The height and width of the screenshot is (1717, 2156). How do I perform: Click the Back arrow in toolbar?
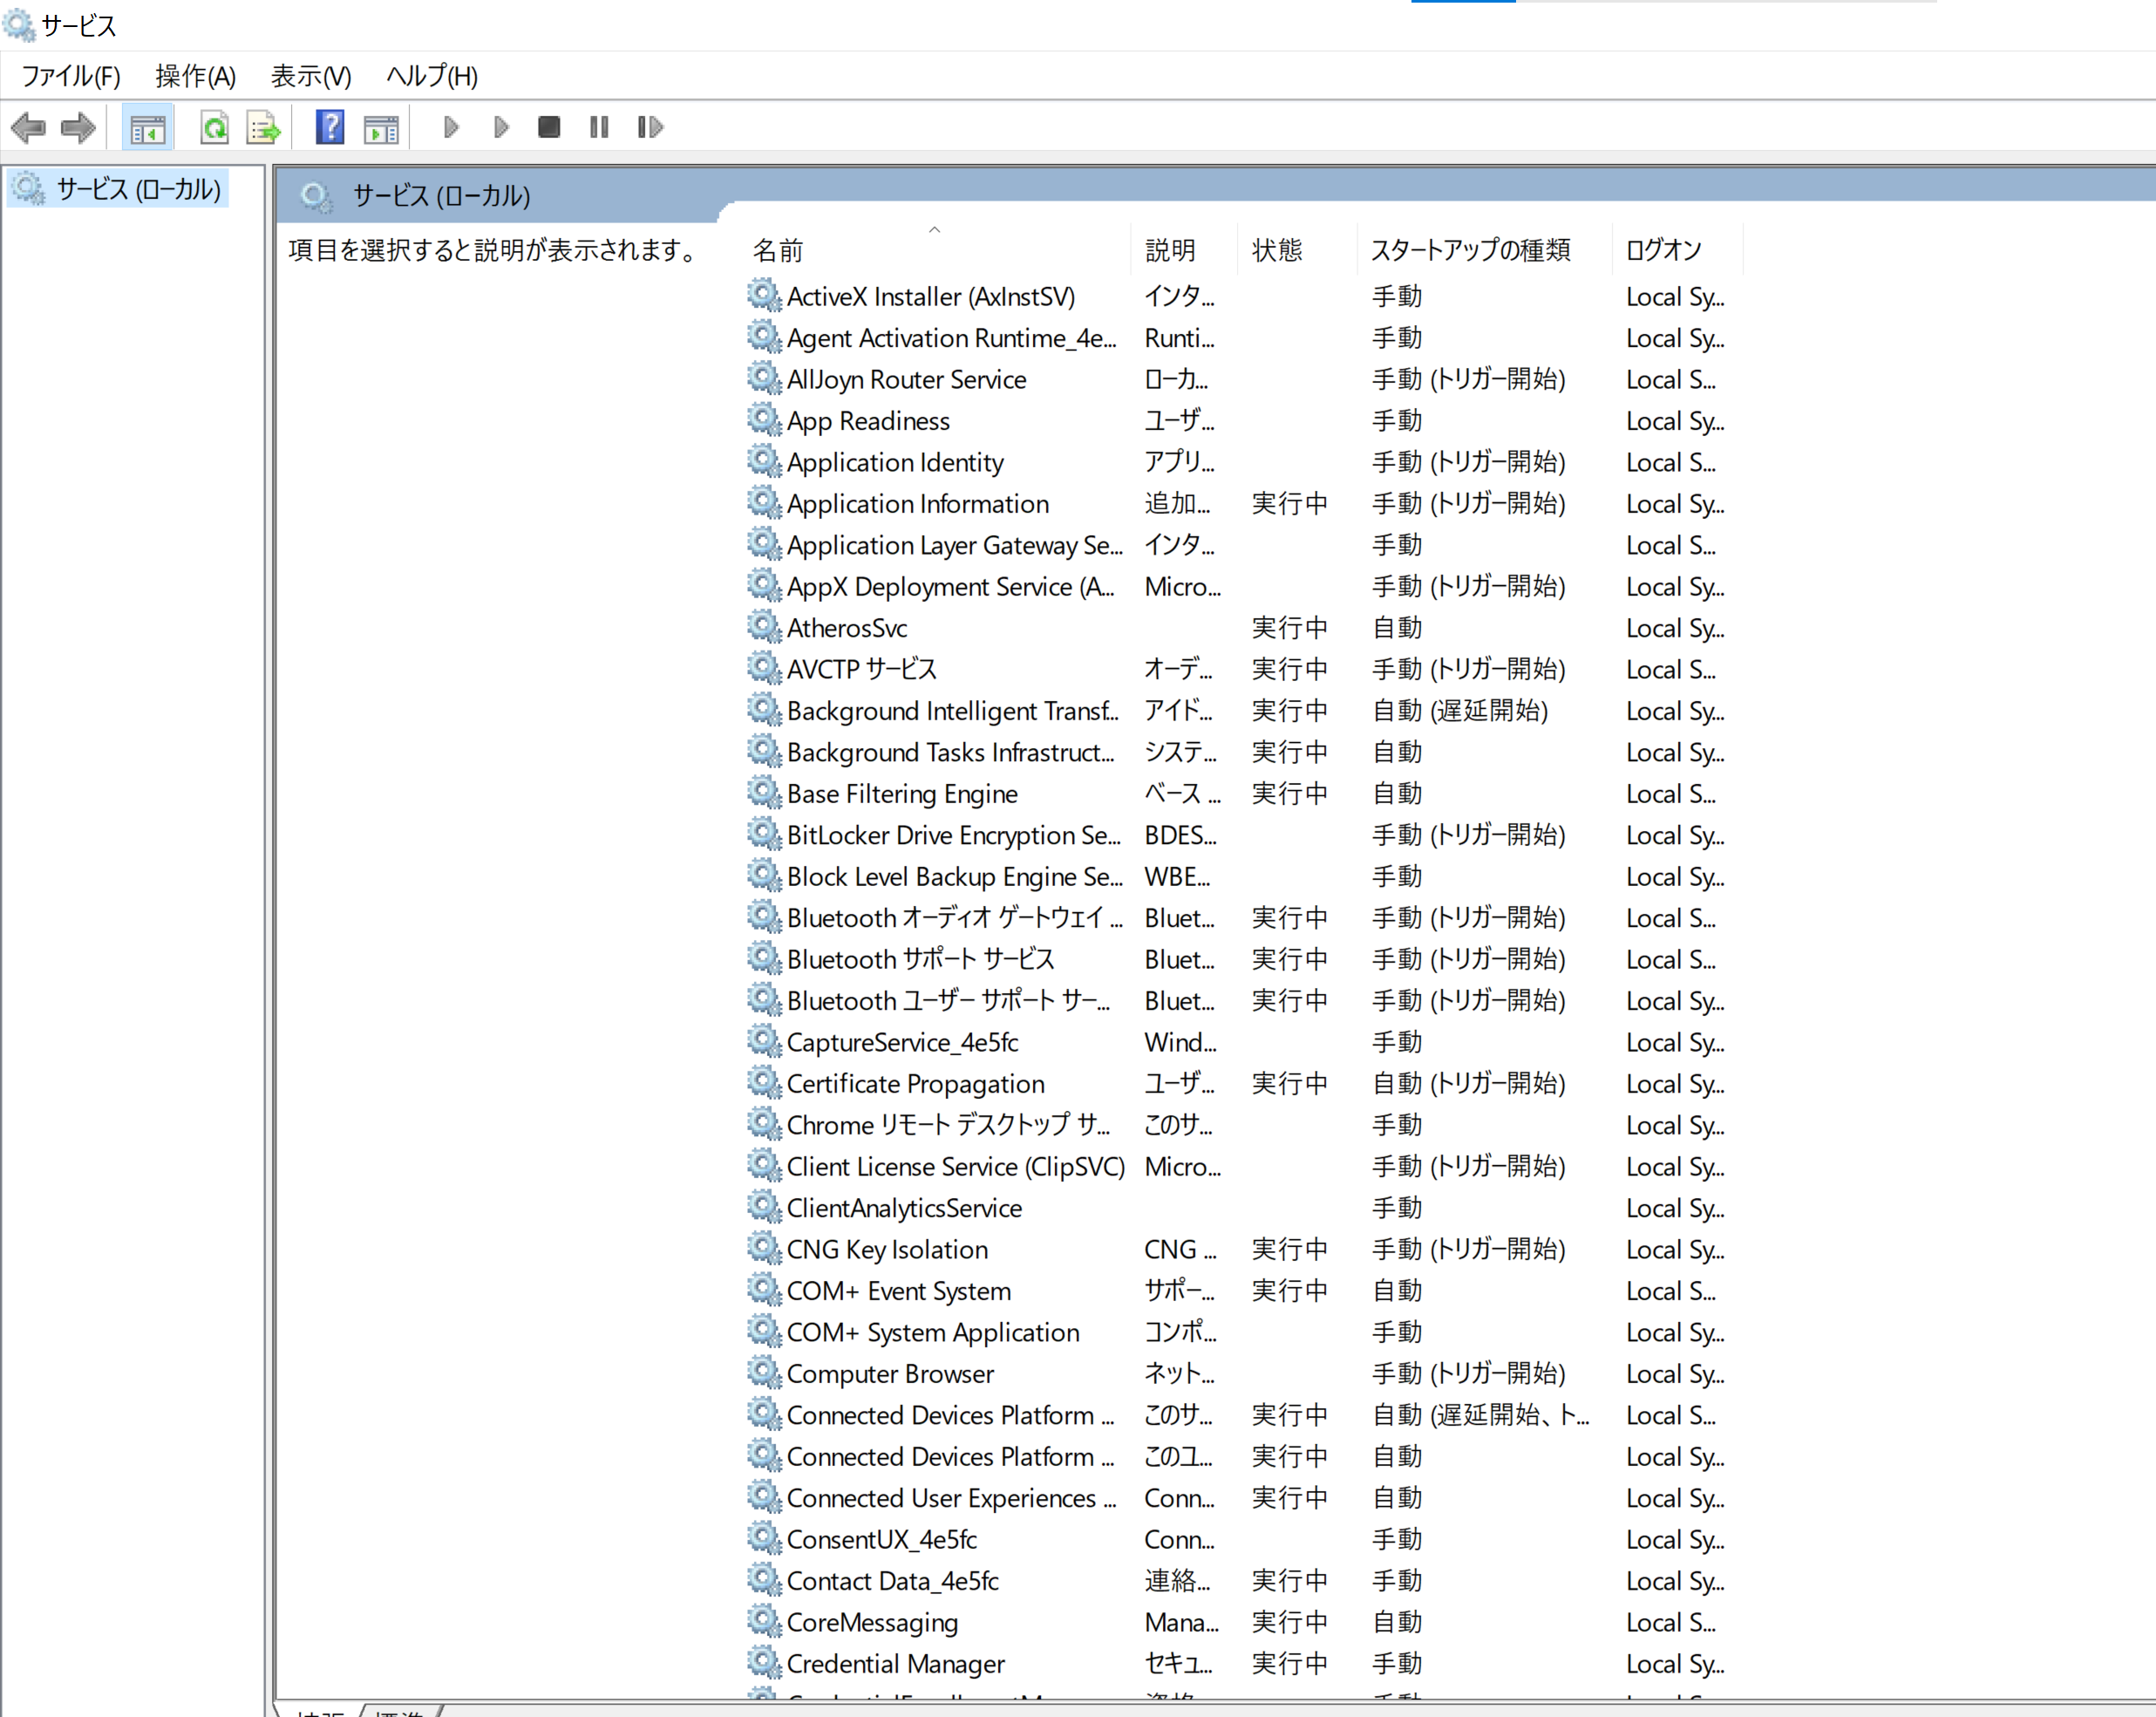pos(28,128)
